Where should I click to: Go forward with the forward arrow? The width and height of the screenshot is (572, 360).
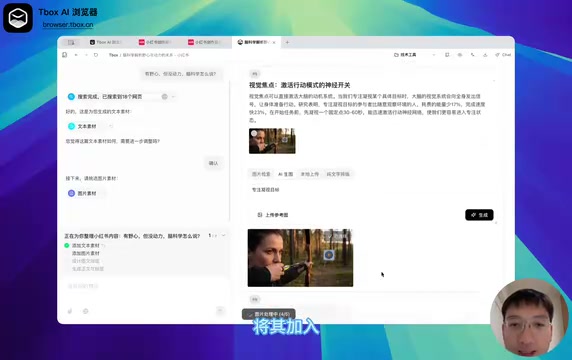[x=86, y=55]
